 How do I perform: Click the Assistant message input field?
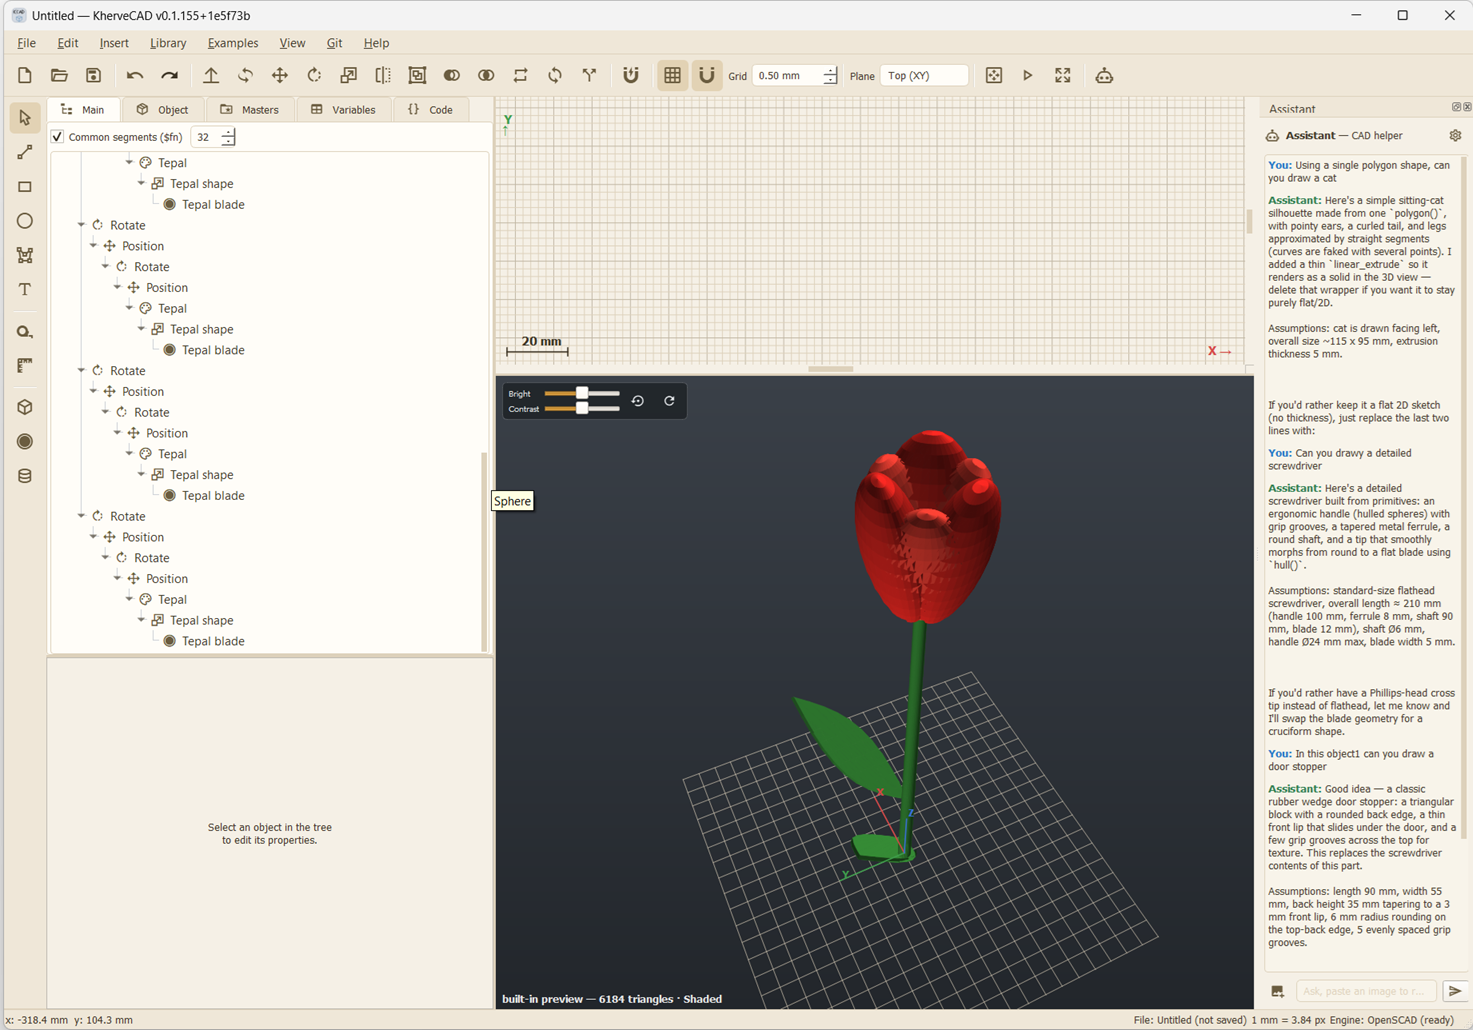[1366, 991]
